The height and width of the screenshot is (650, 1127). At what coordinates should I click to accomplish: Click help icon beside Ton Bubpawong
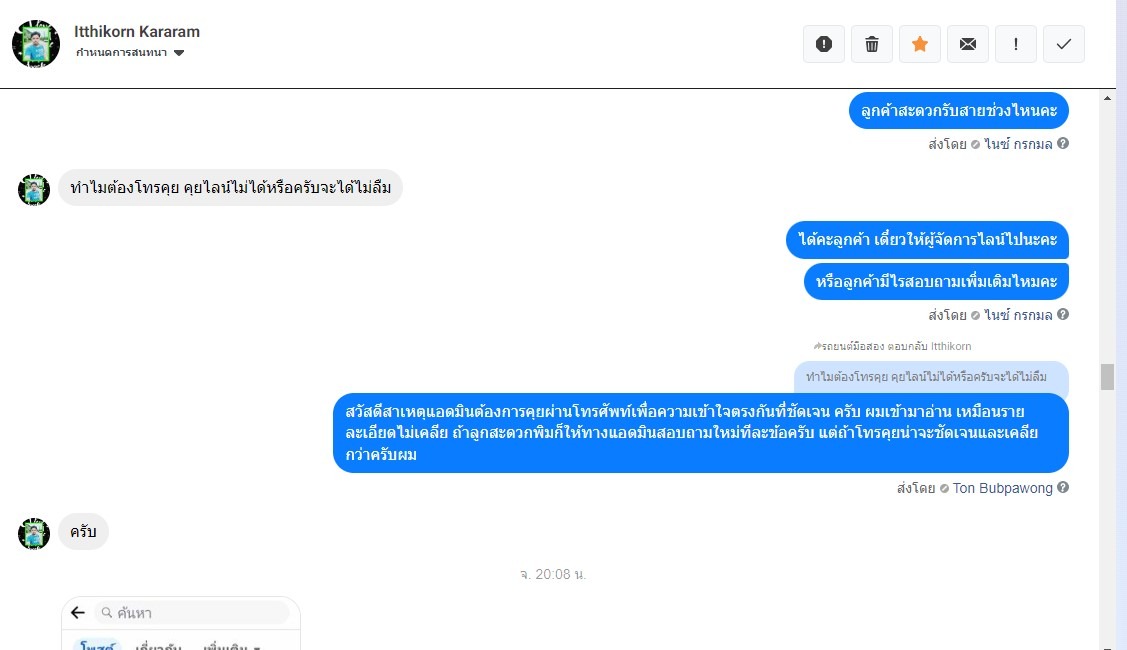point(1063,488)
